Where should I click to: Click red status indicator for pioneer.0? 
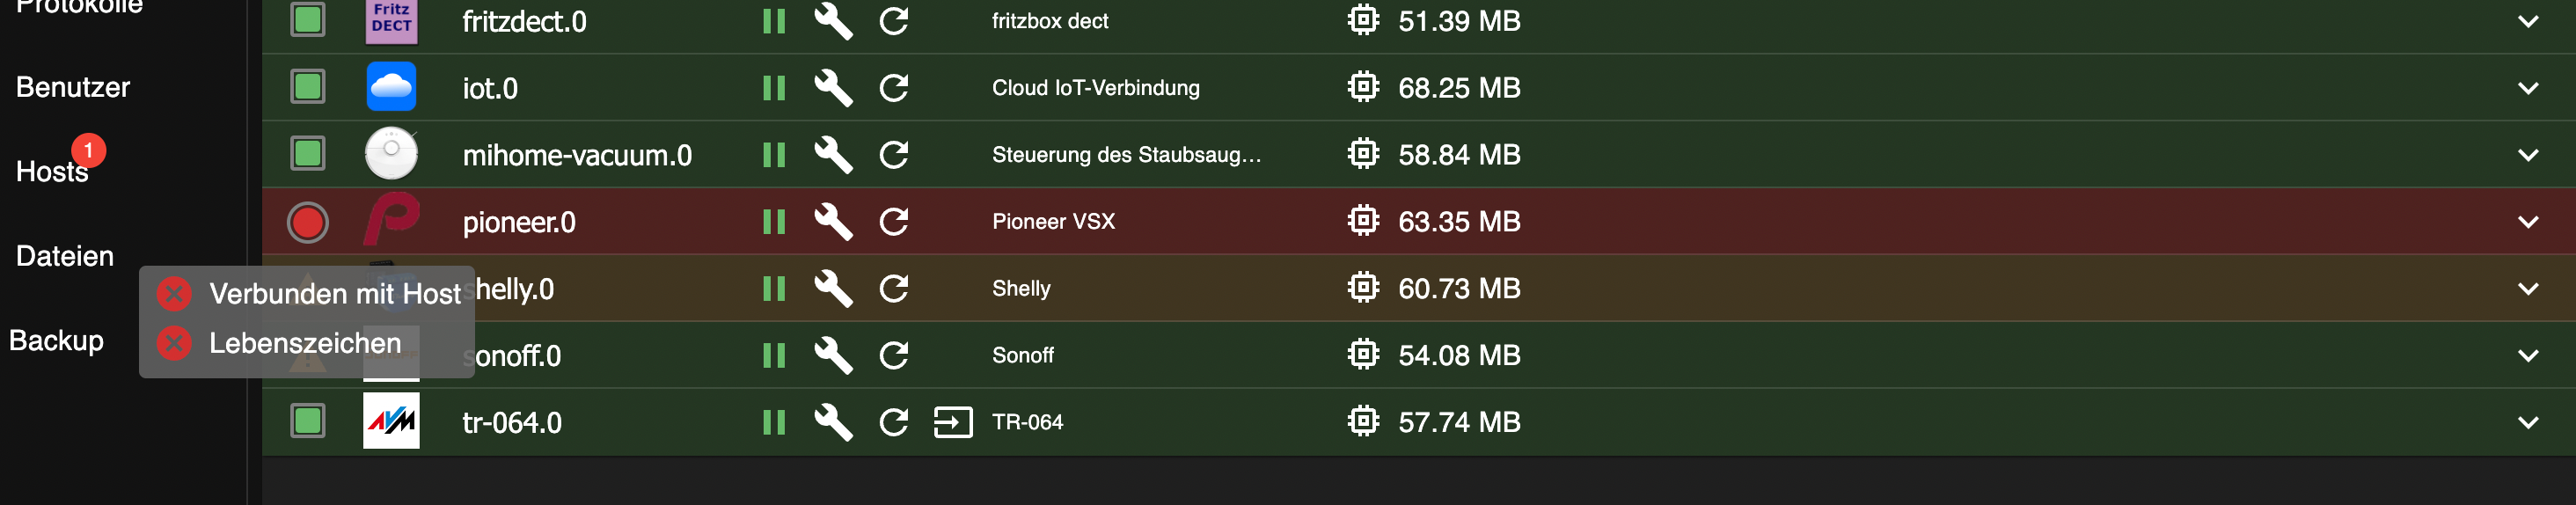tap(308, 222)
